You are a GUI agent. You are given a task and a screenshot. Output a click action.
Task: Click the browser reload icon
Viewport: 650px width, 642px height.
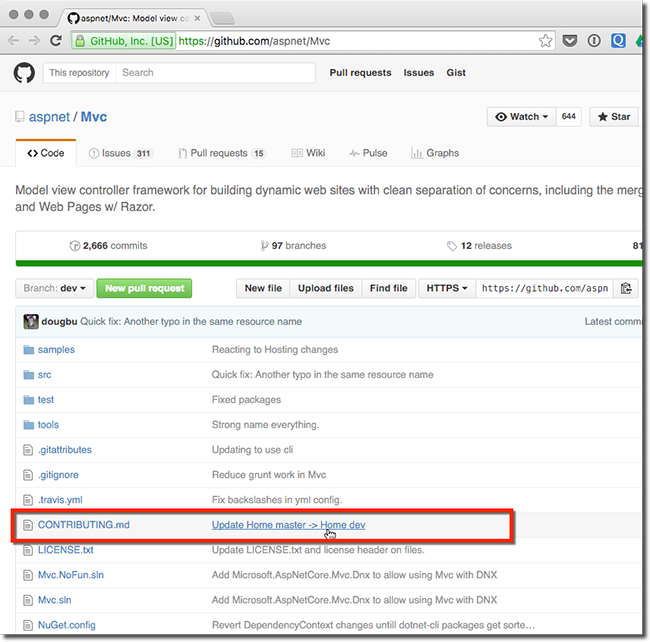[x=58, y=41]
